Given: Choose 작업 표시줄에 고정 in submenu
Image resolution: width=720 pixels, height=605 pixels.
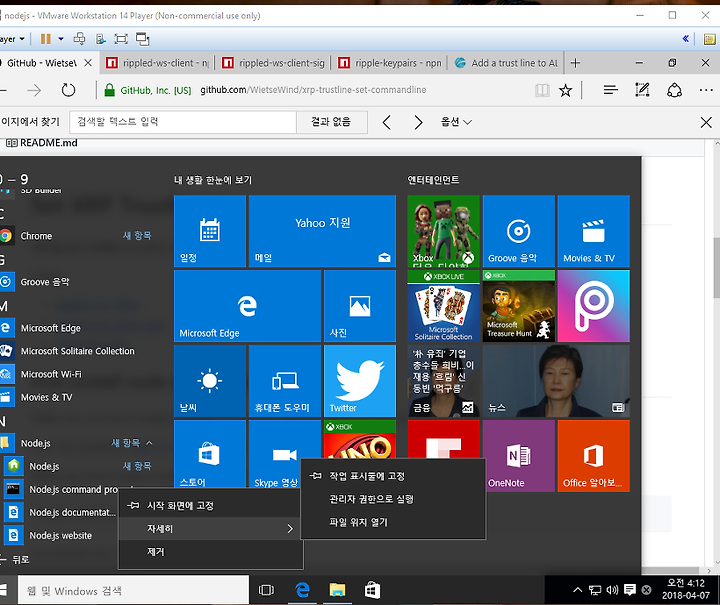Looking at the screenshot, I should [x=393, y=476].
